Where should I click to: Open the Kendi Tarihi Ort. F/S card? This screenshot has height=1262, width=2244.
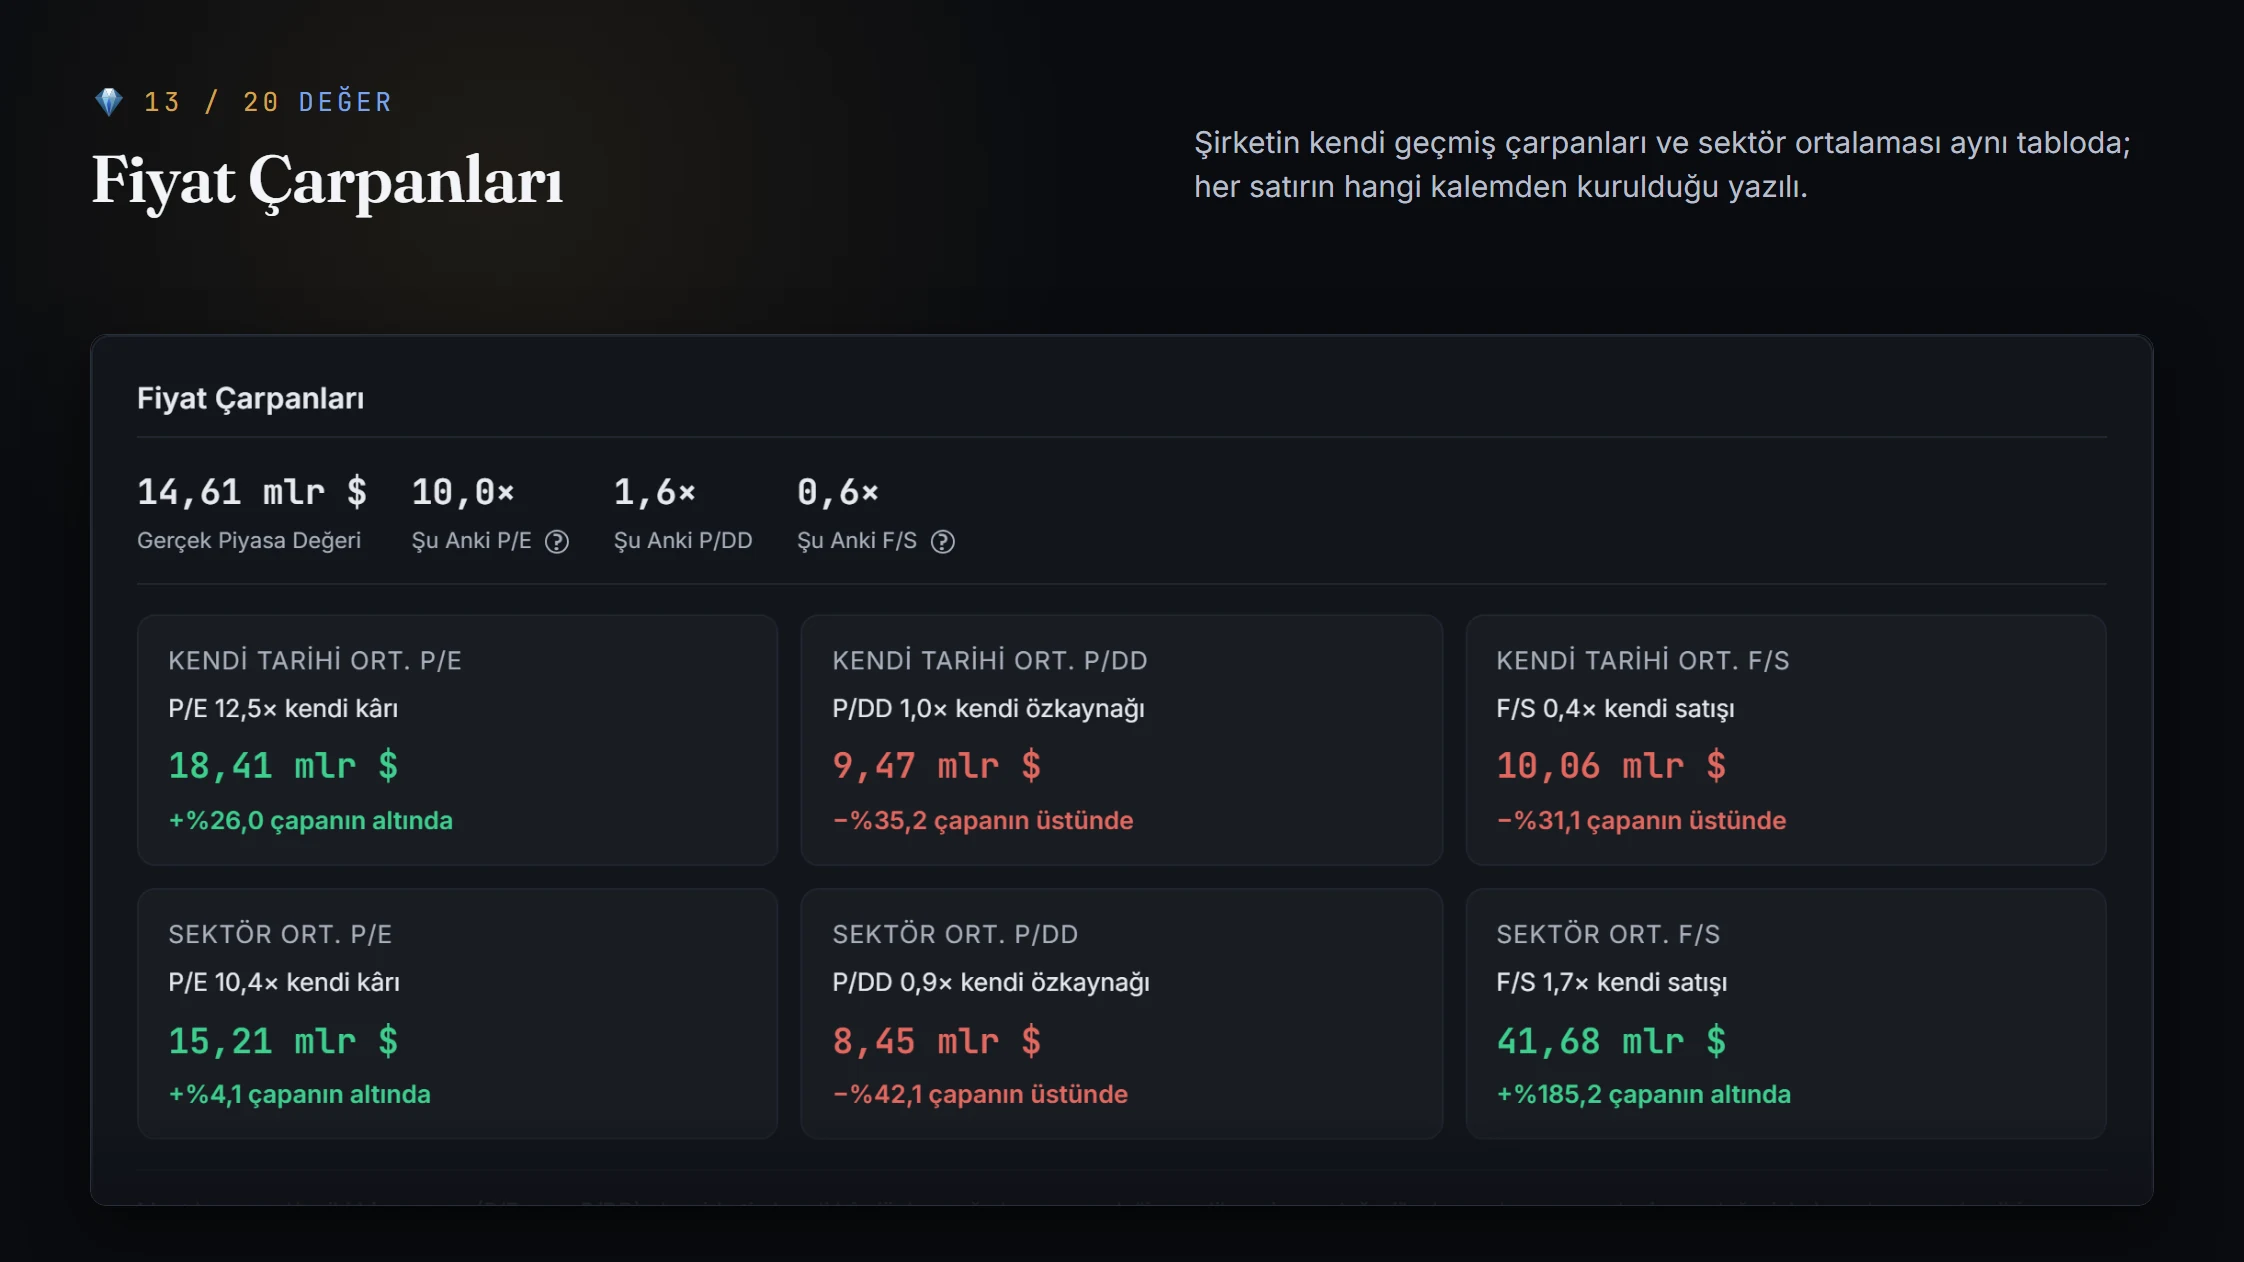pos(1786,740)
